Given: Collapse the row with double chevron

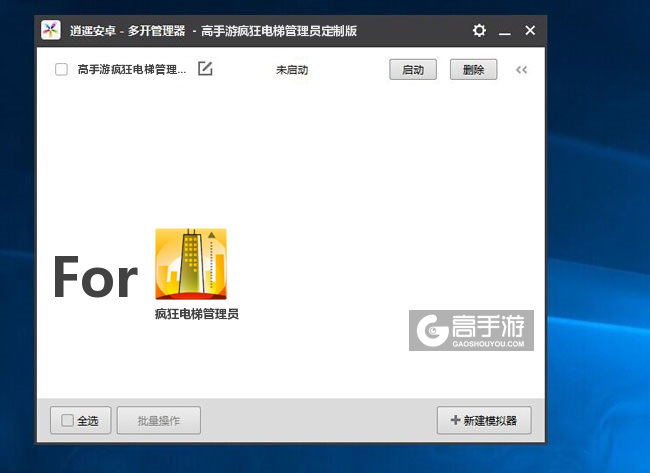Looking at the screenshot, I should 521,70.
